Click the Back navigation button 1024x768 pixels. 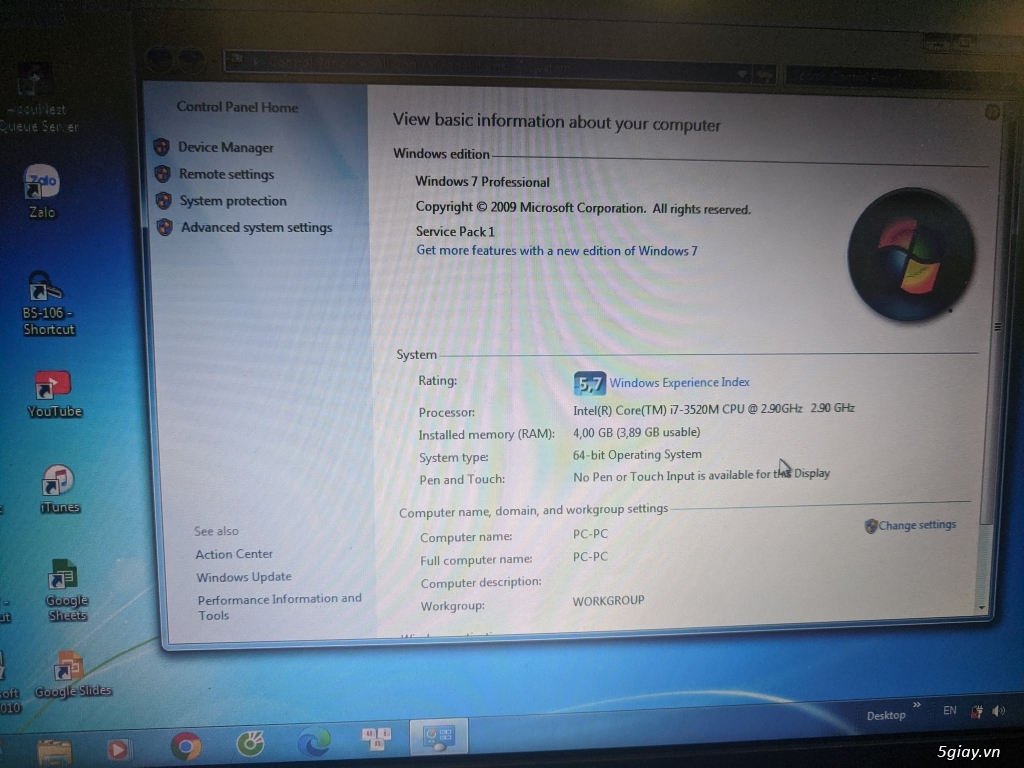tap(159, 61)
